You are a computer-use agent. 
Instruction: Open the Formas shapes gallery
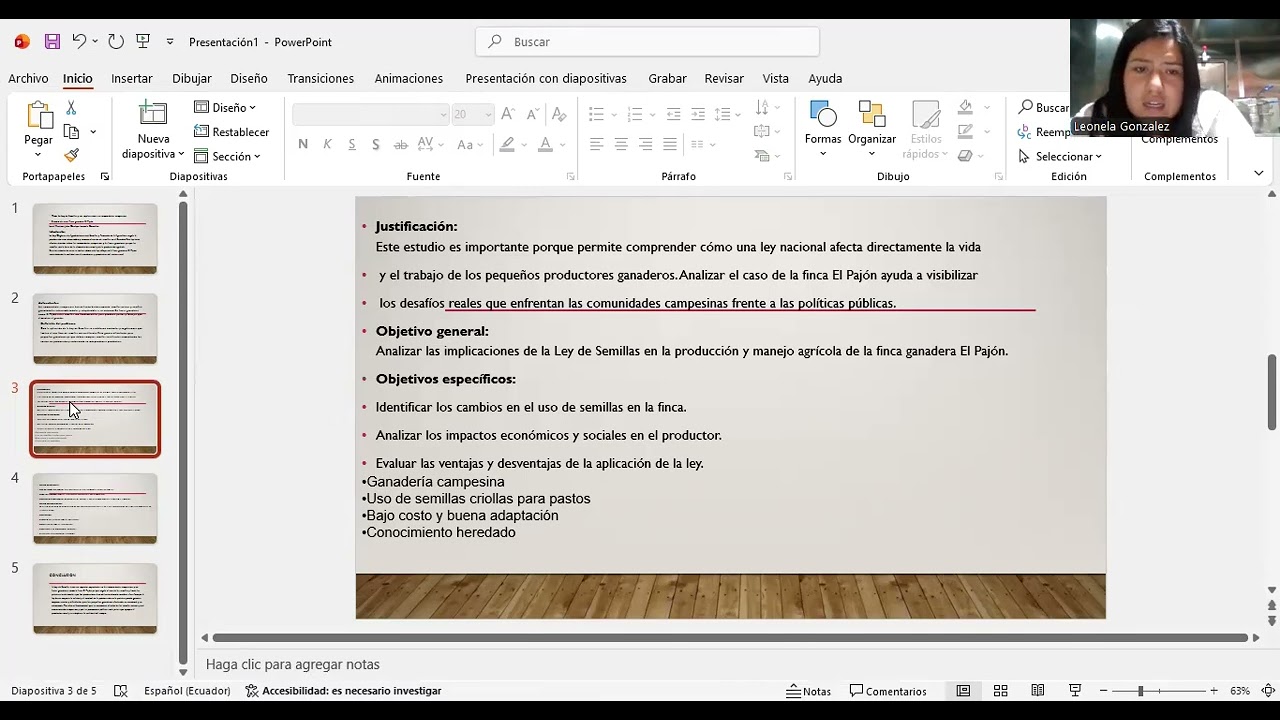(x=823, y=129)
